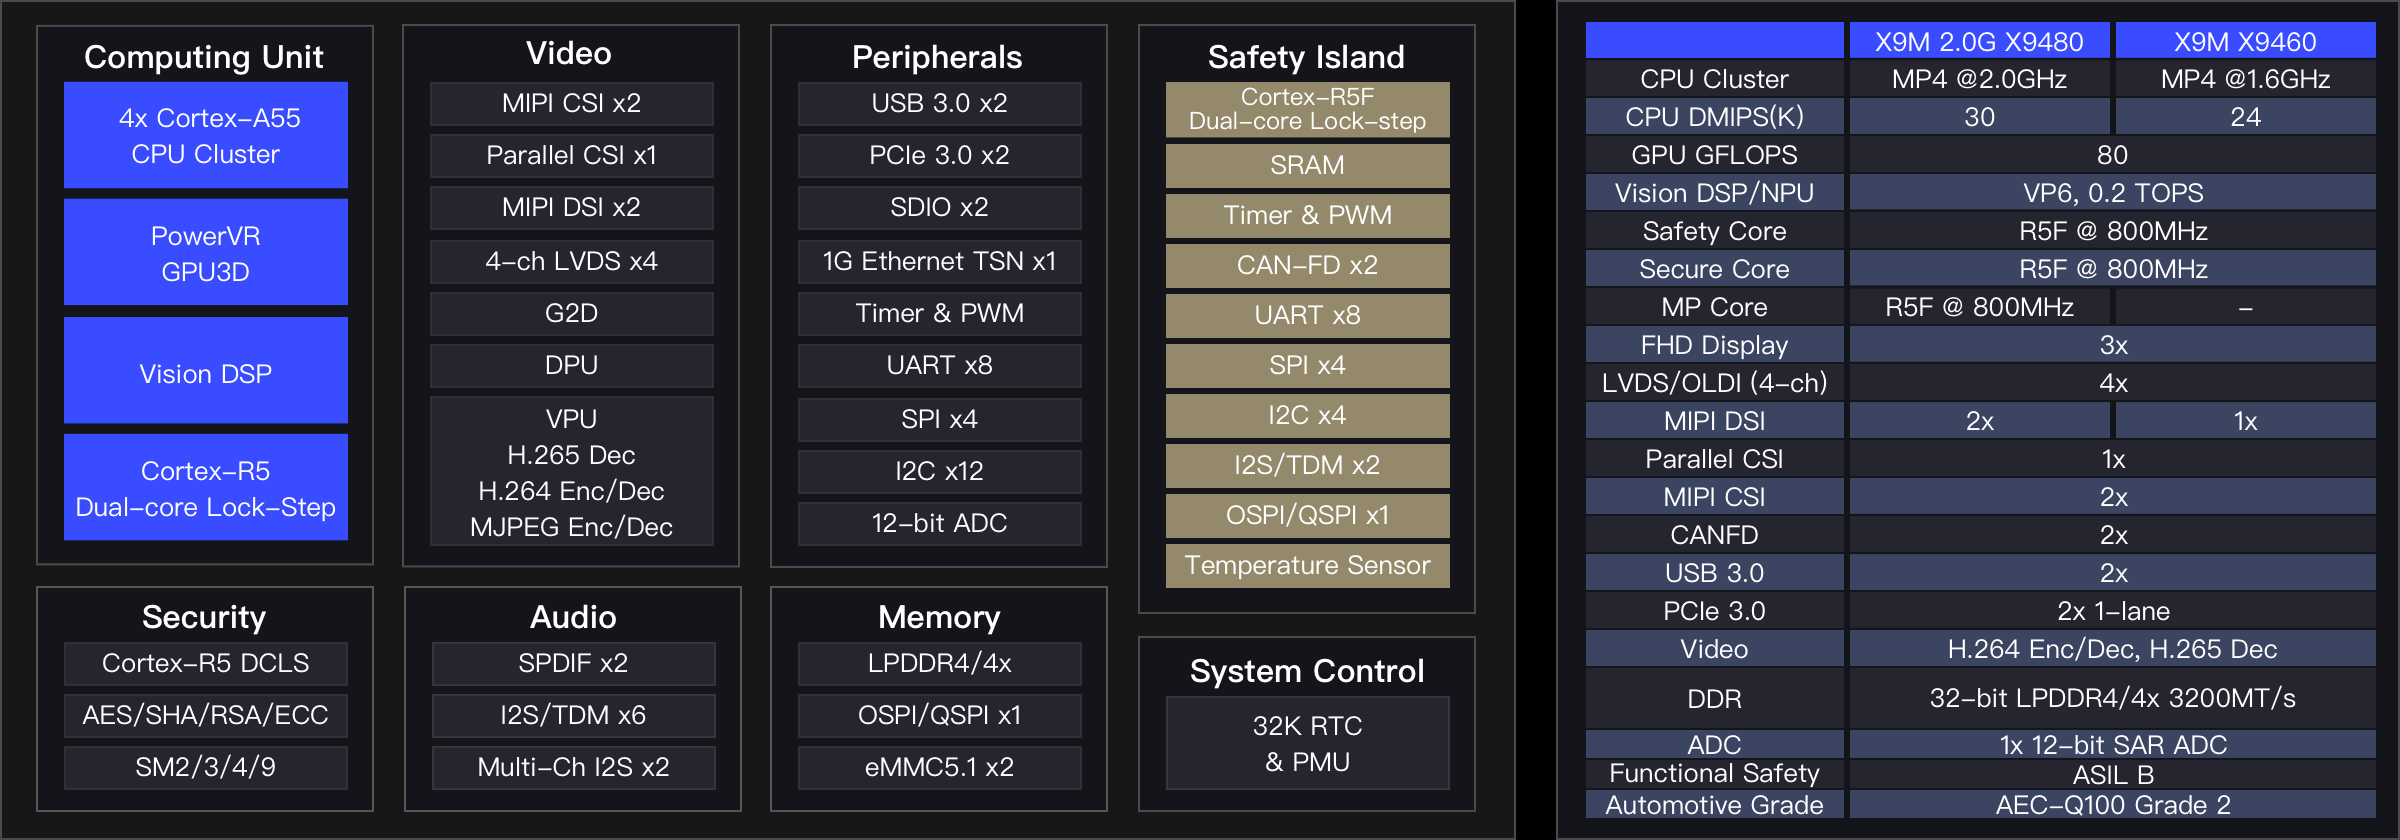Select the PowerVR GPU3D block

tap(206, 252)
